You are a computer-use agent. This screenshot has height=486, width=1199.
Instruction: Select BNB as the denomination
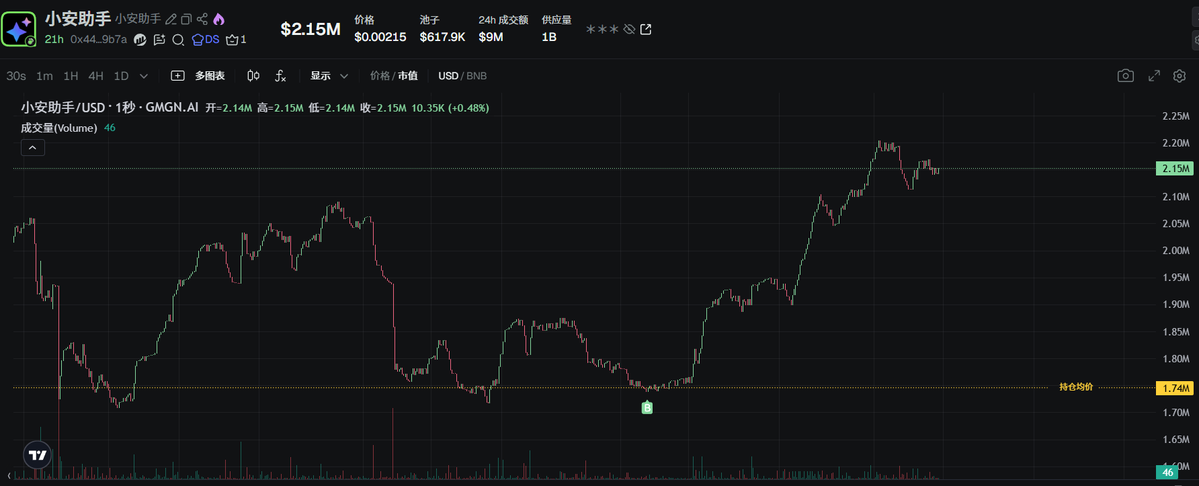(476, 76)
